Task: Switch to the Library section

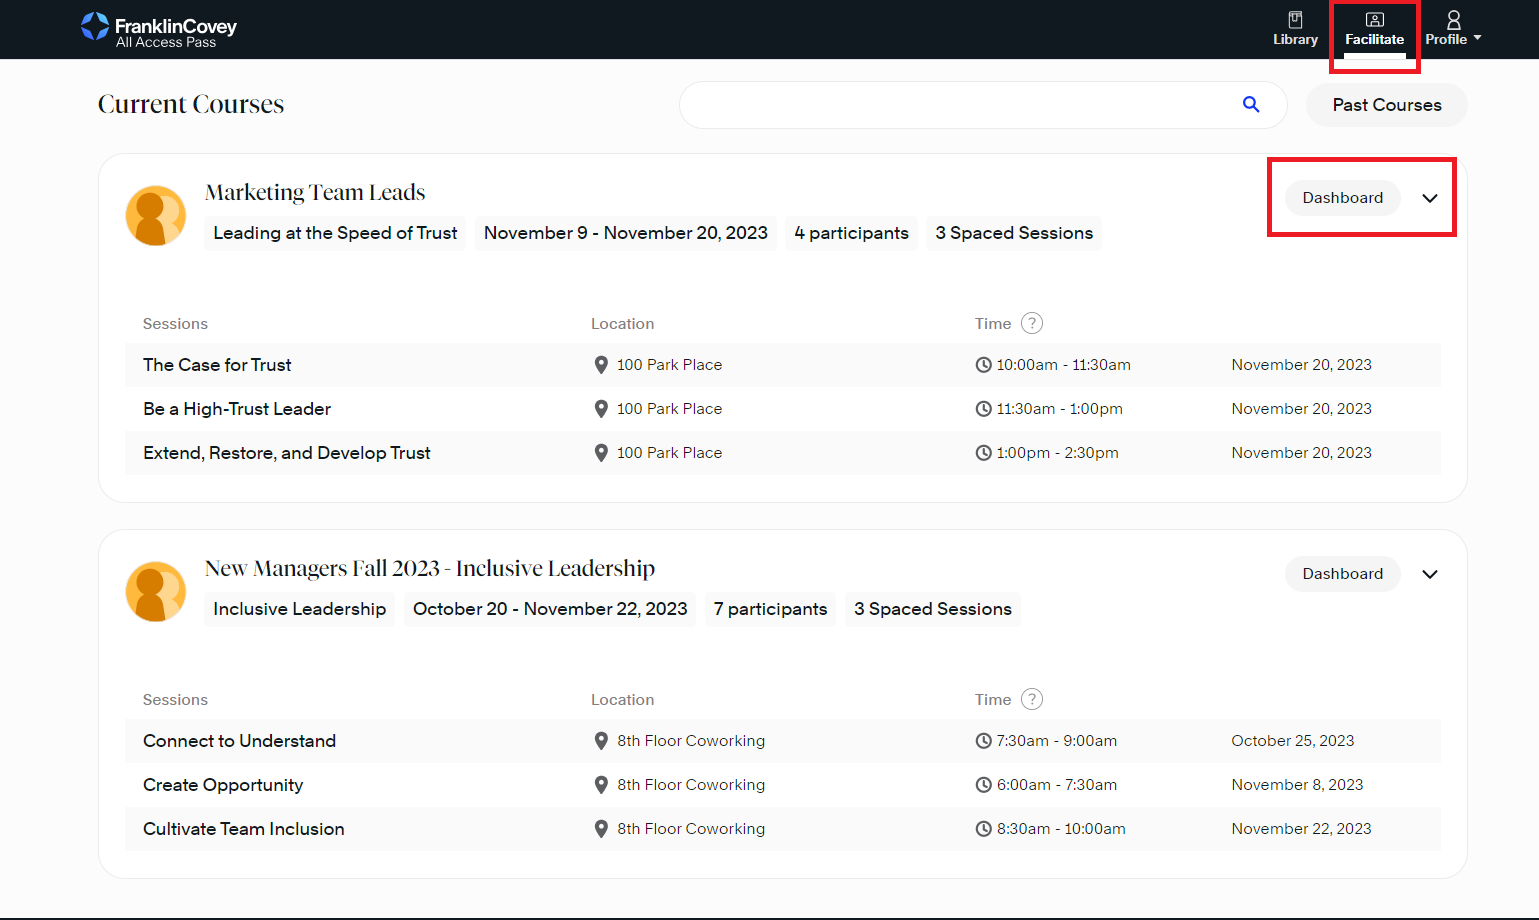Action: click(x=1295, y=29)
